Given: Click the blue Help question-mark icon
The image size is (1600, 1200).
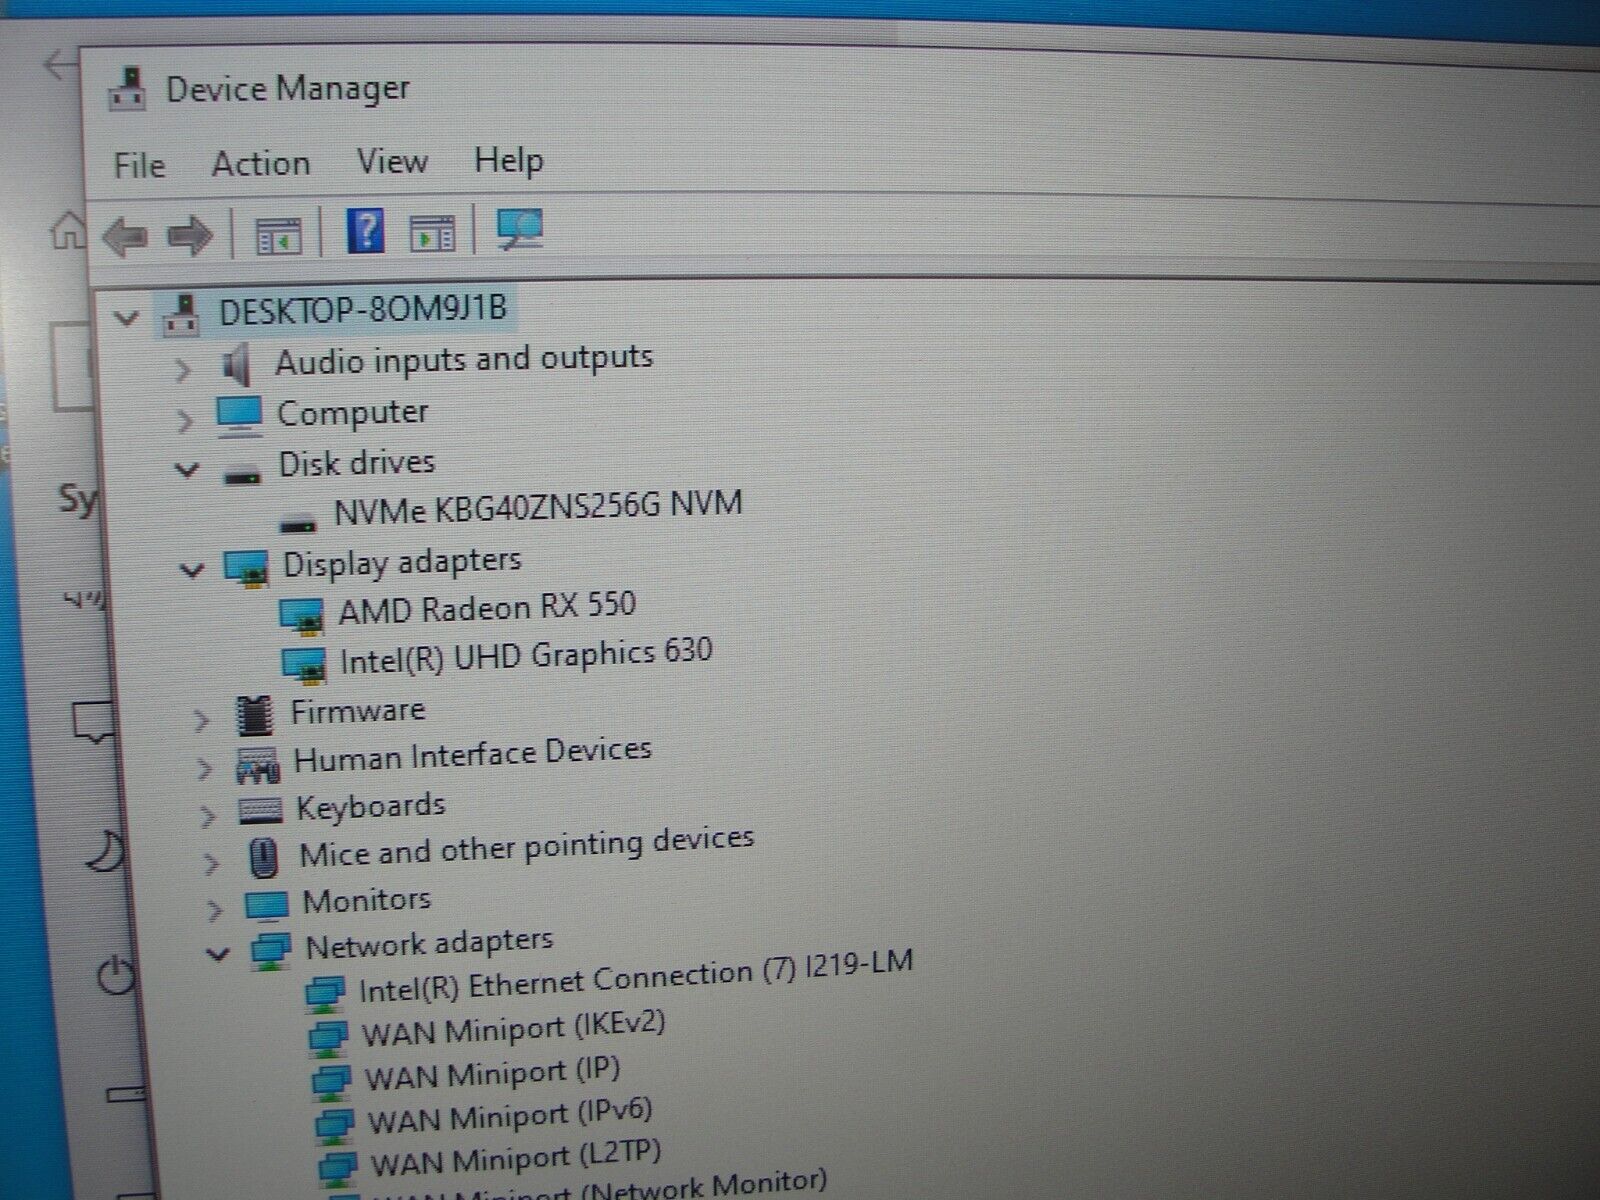Looking at the screenshot, I should 365,231.
